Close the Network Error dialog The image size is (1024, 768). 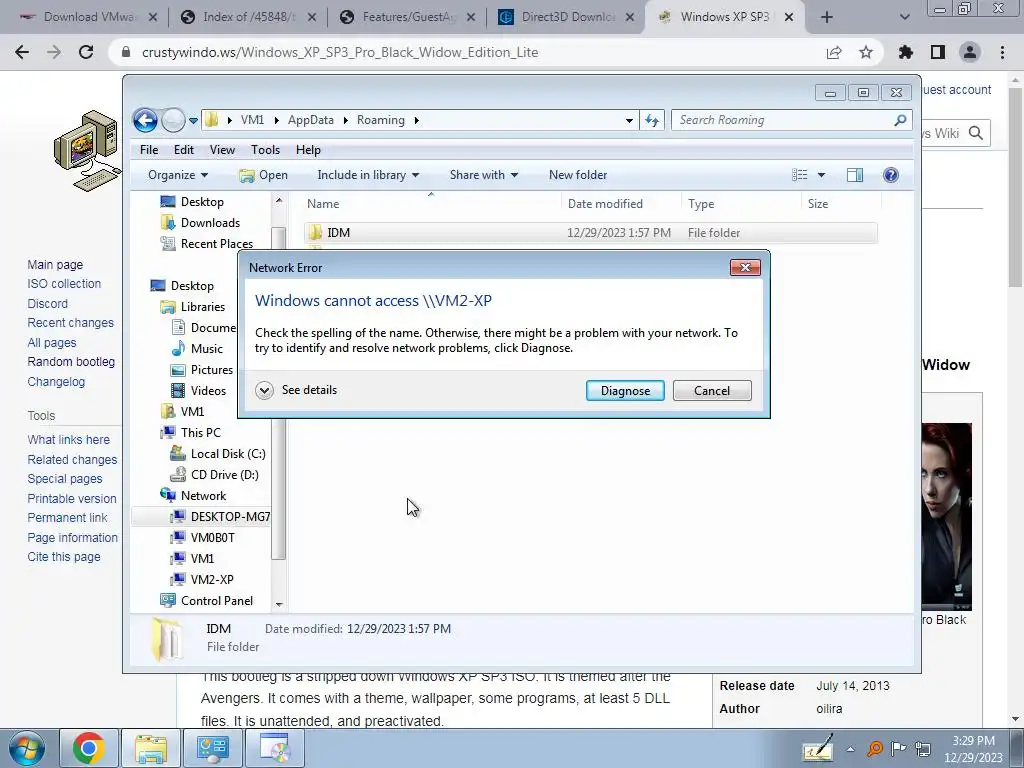744,267
